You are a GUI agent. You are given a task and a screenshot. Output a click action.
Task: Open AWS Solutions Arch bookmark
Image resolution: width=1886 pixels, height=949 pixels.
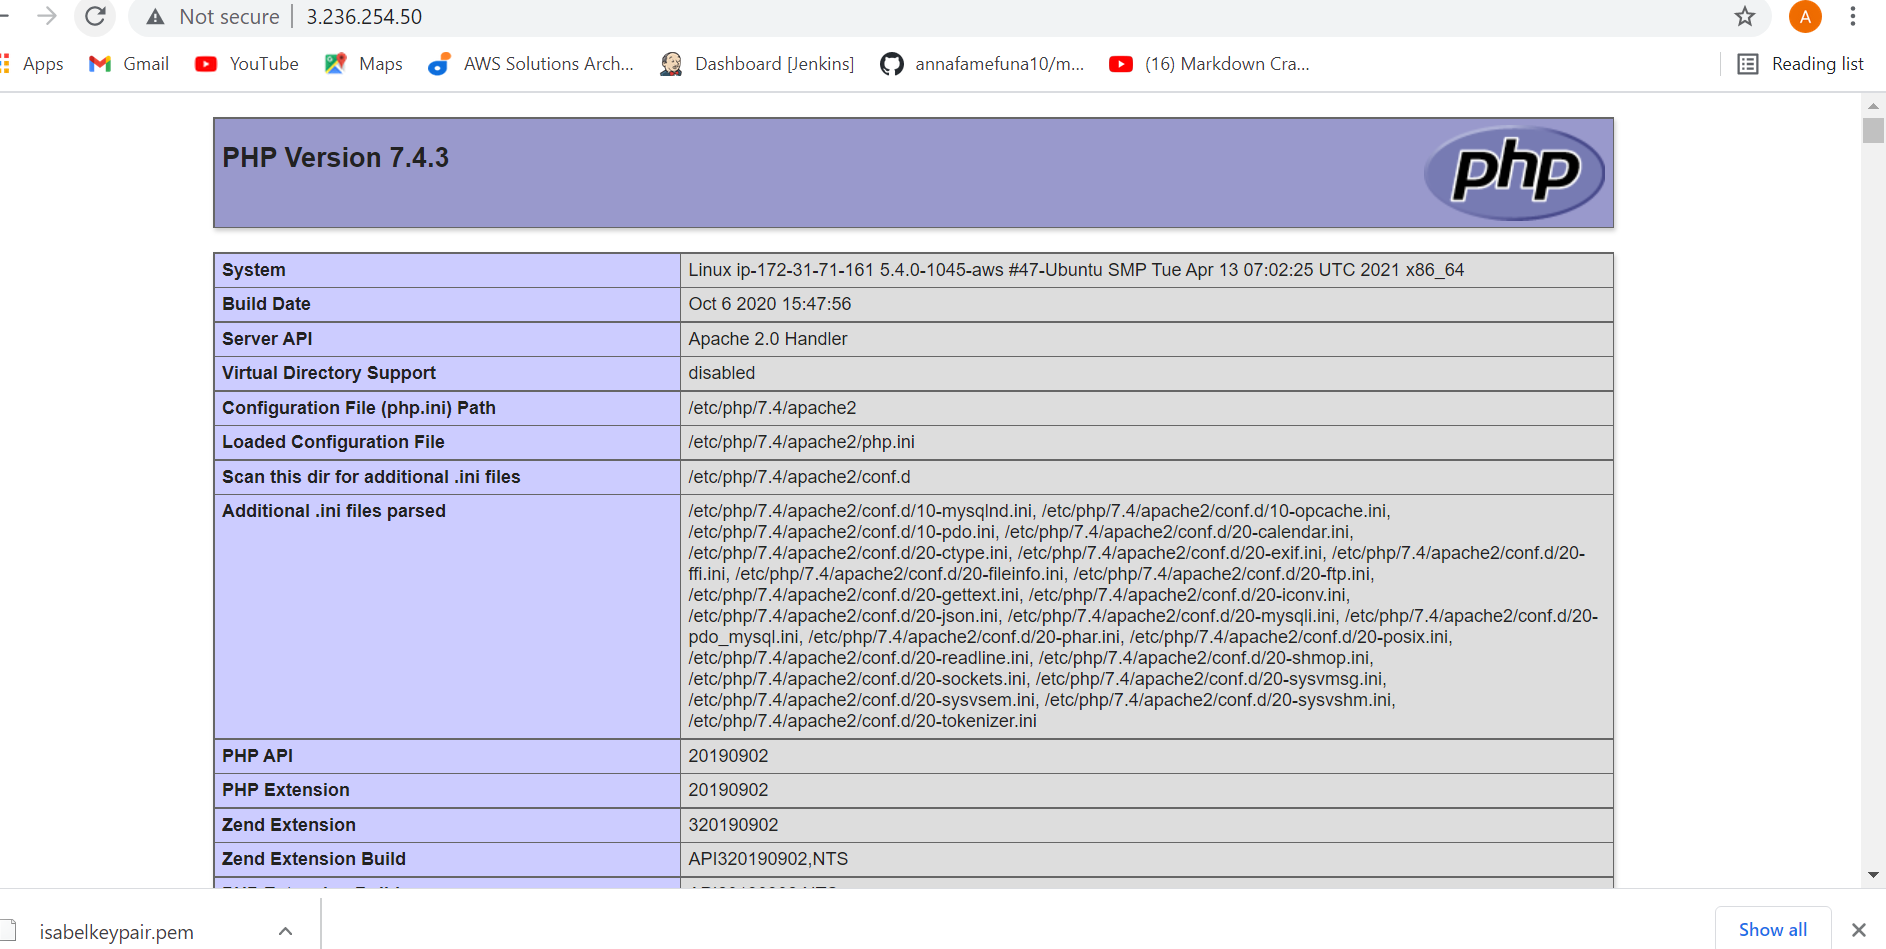point(531,64)
